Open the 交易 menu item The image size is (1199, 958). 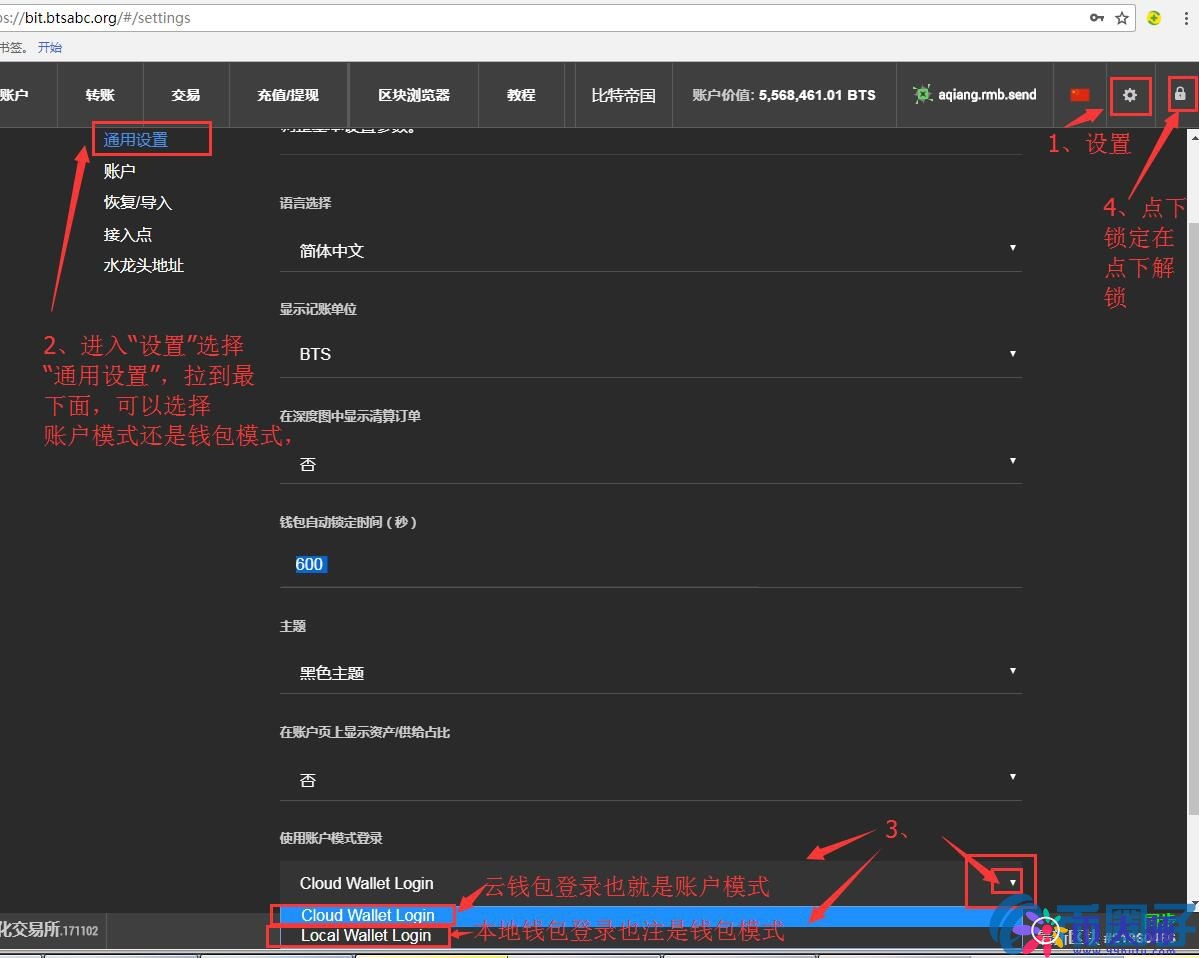(x=186, y=95)
